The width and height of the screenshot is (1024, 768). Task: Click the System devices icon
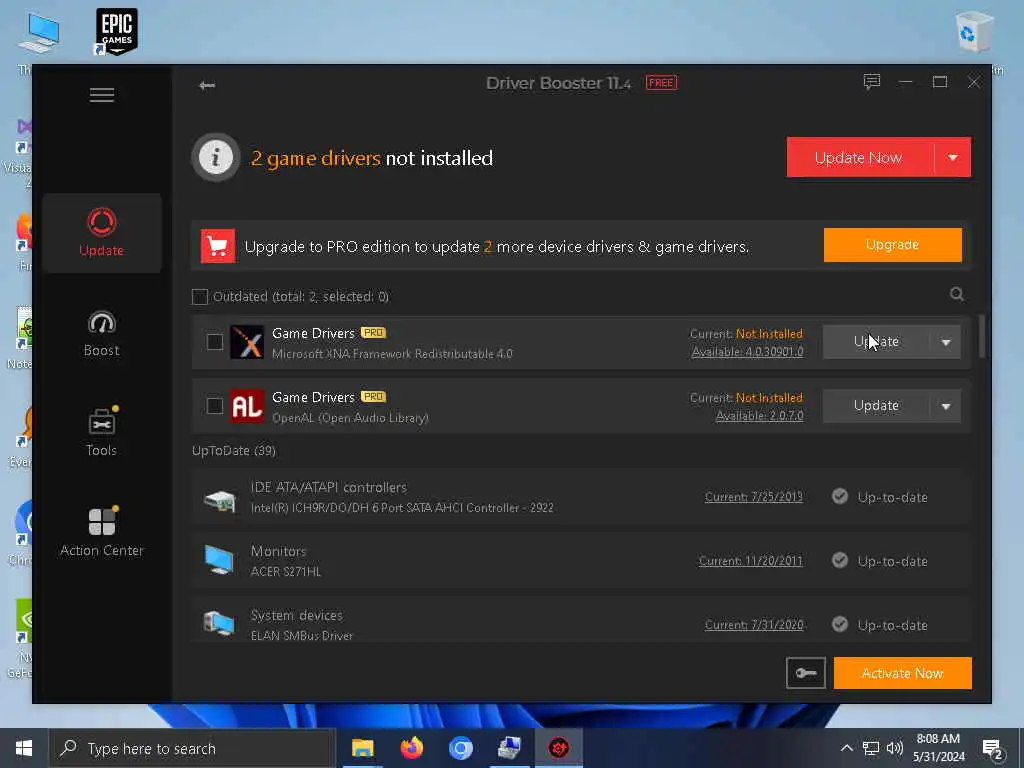tap(219, 623)
